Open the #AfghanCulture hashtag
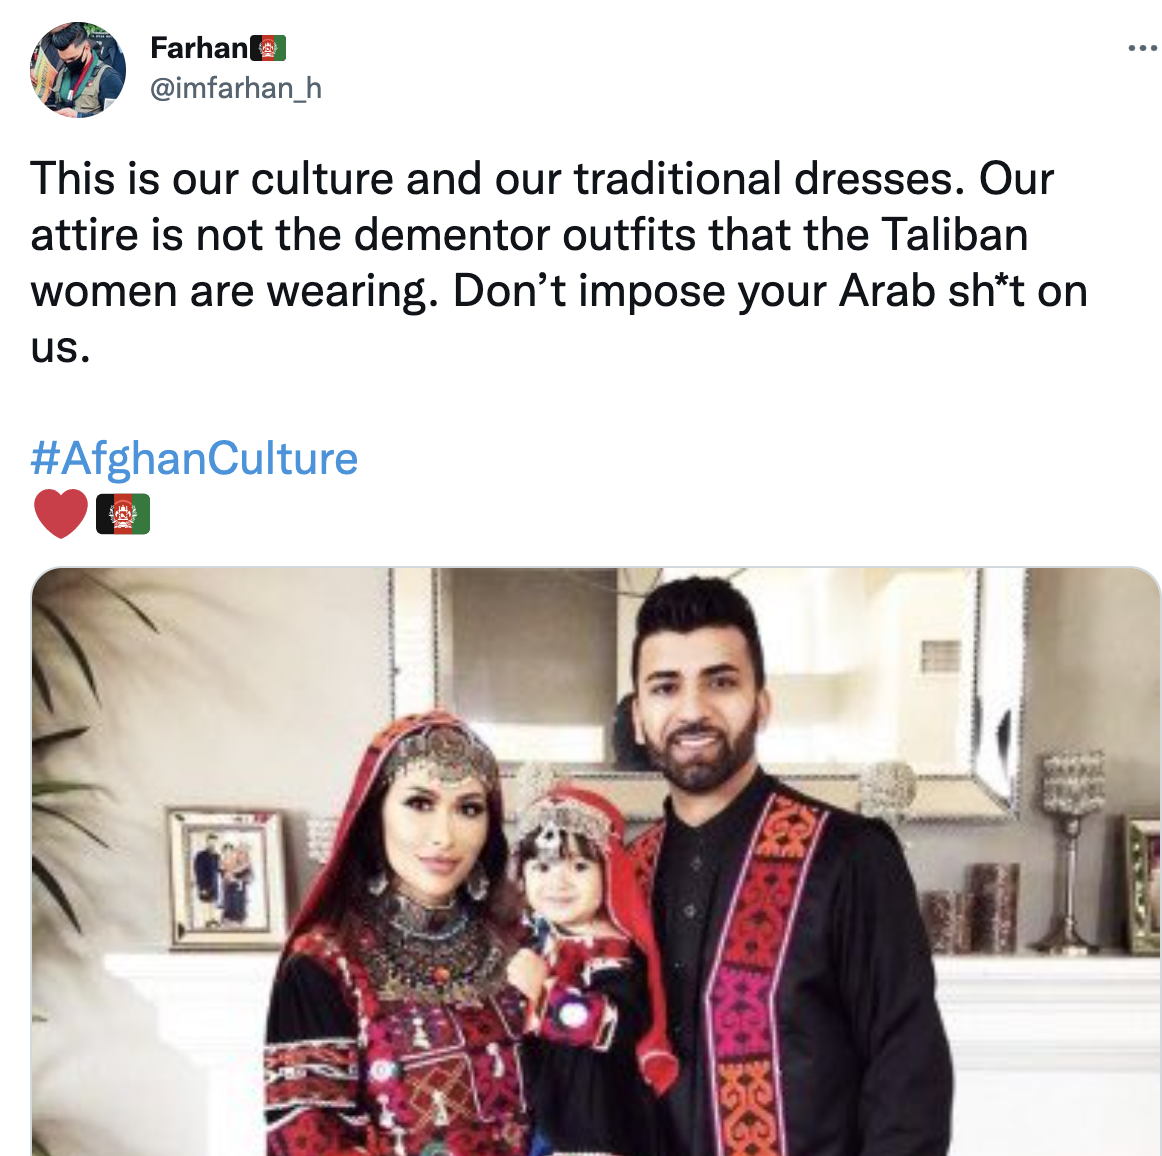 coord(194,458)
